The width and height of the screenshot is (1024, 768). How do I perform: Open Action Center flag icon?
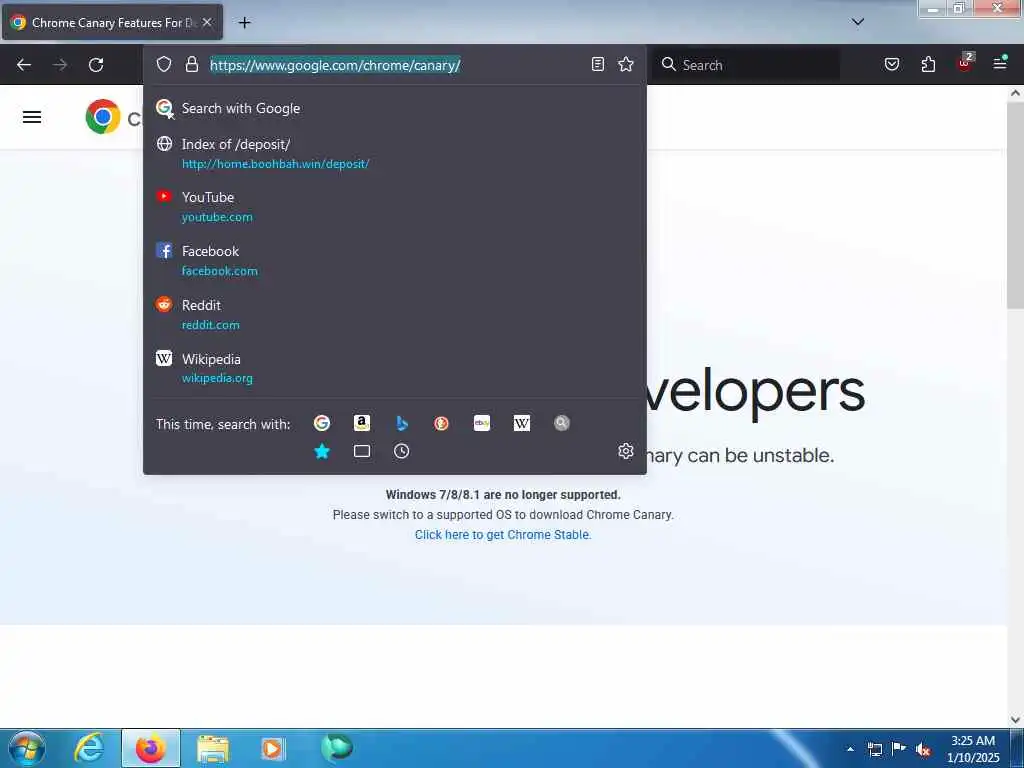click(x=899, y=749)
